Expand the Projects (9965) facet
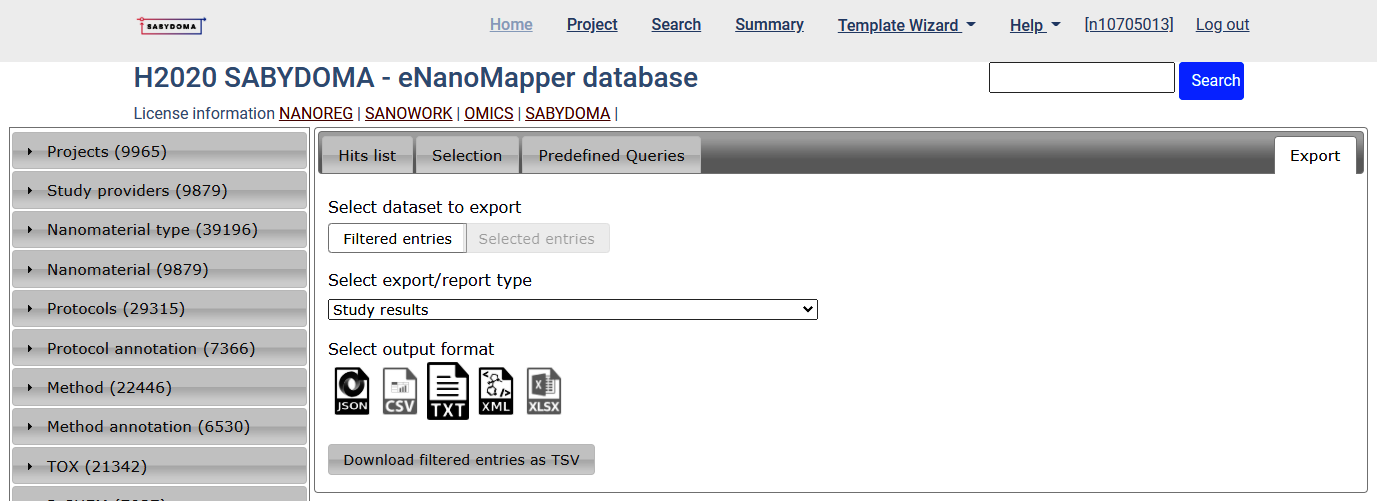 click(159, 152)
